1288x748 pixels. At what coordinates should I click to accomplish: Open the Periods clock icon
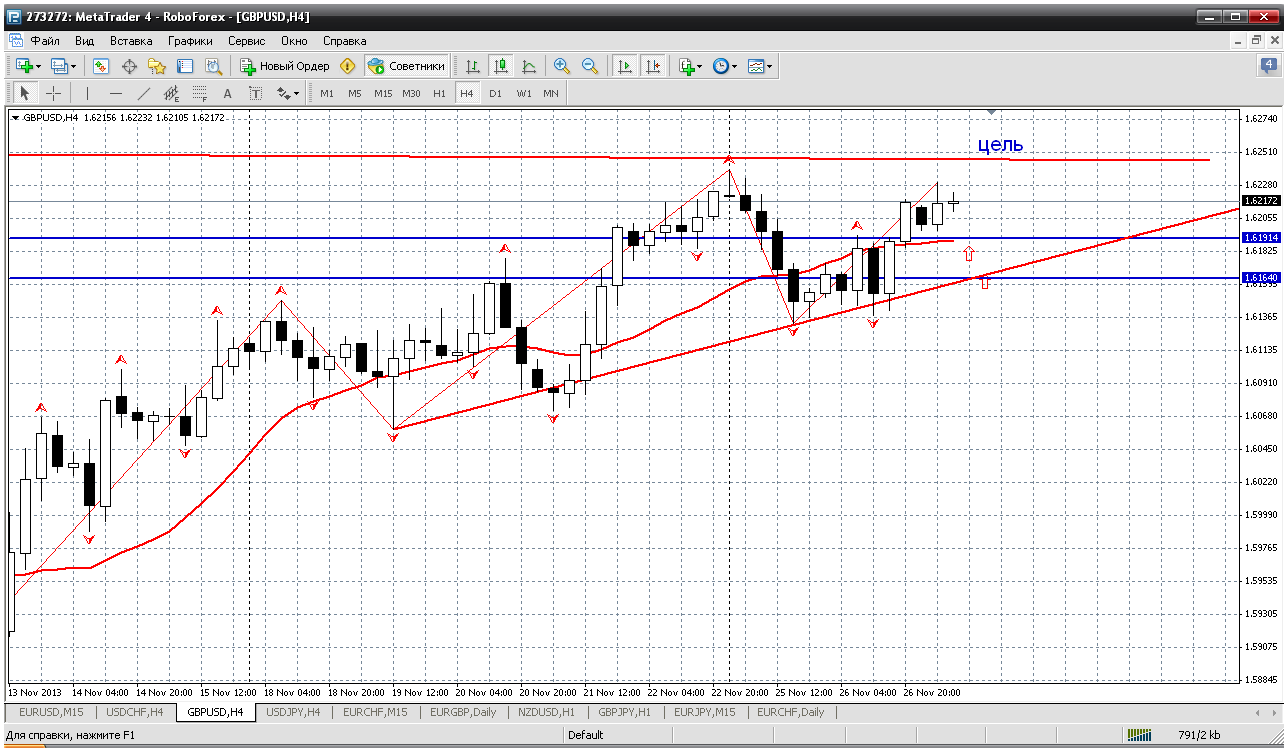tap(721, 66)
